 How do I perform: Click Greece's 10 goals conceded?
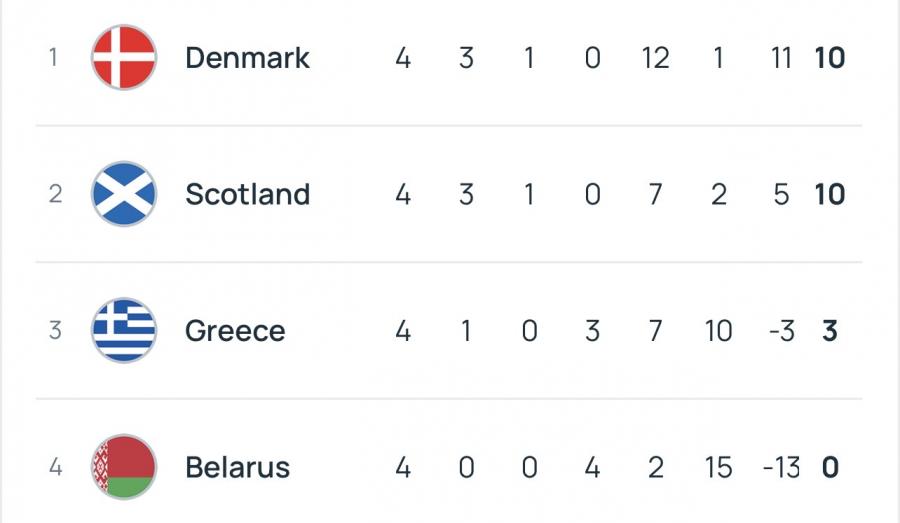[x=718, y=331]
